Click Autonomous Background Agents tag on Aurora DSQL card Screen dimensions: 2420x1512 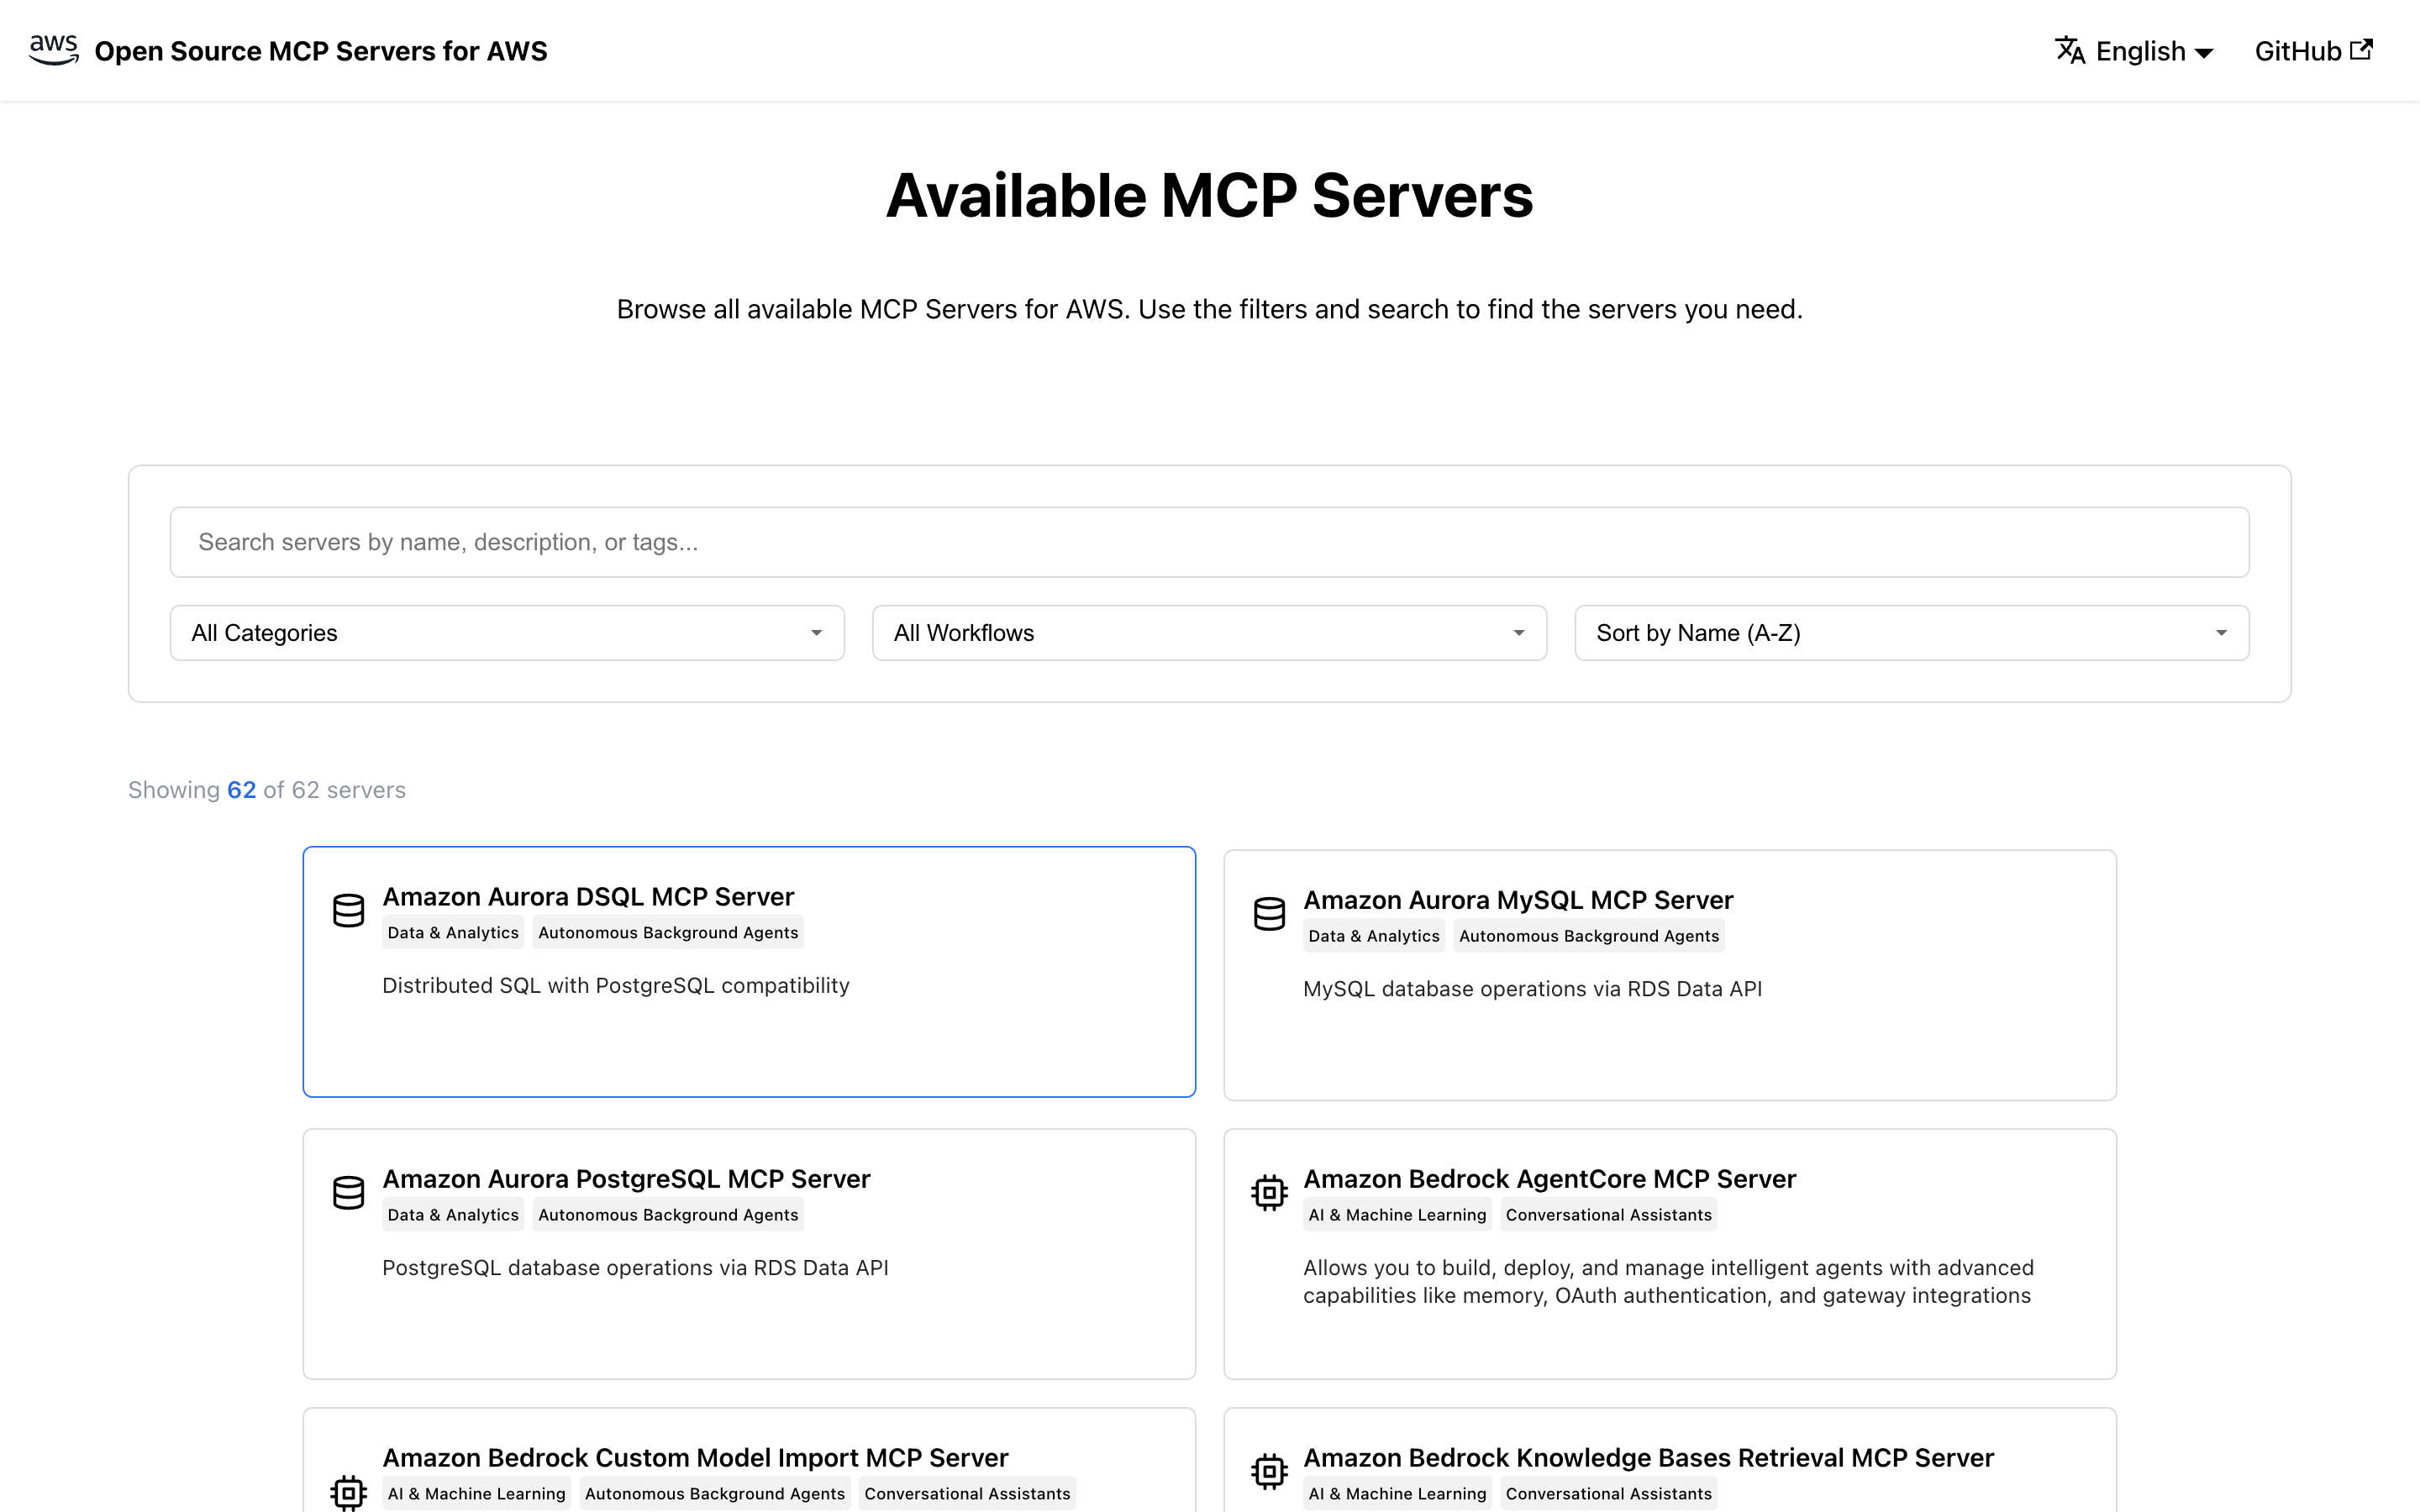pyautogui.click(x=668, y=933)
